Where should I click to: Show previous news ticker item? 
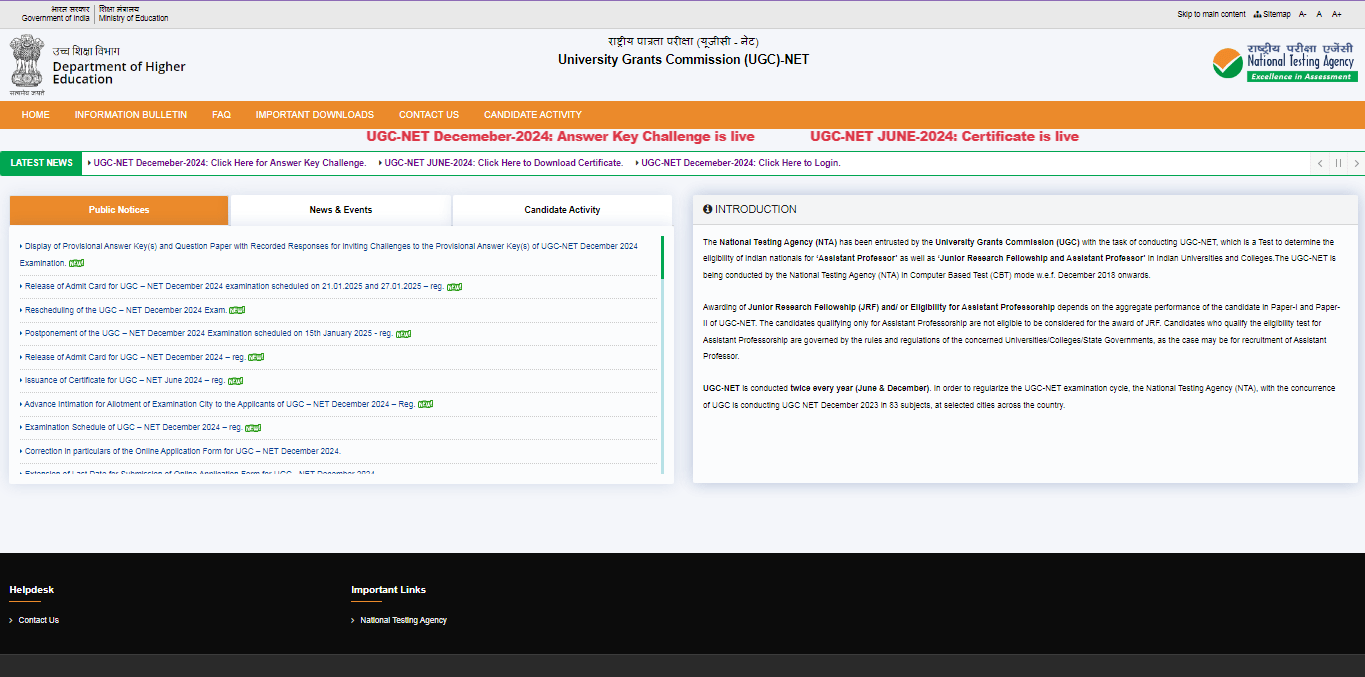pyautogui.click(x=1320, y=163)
